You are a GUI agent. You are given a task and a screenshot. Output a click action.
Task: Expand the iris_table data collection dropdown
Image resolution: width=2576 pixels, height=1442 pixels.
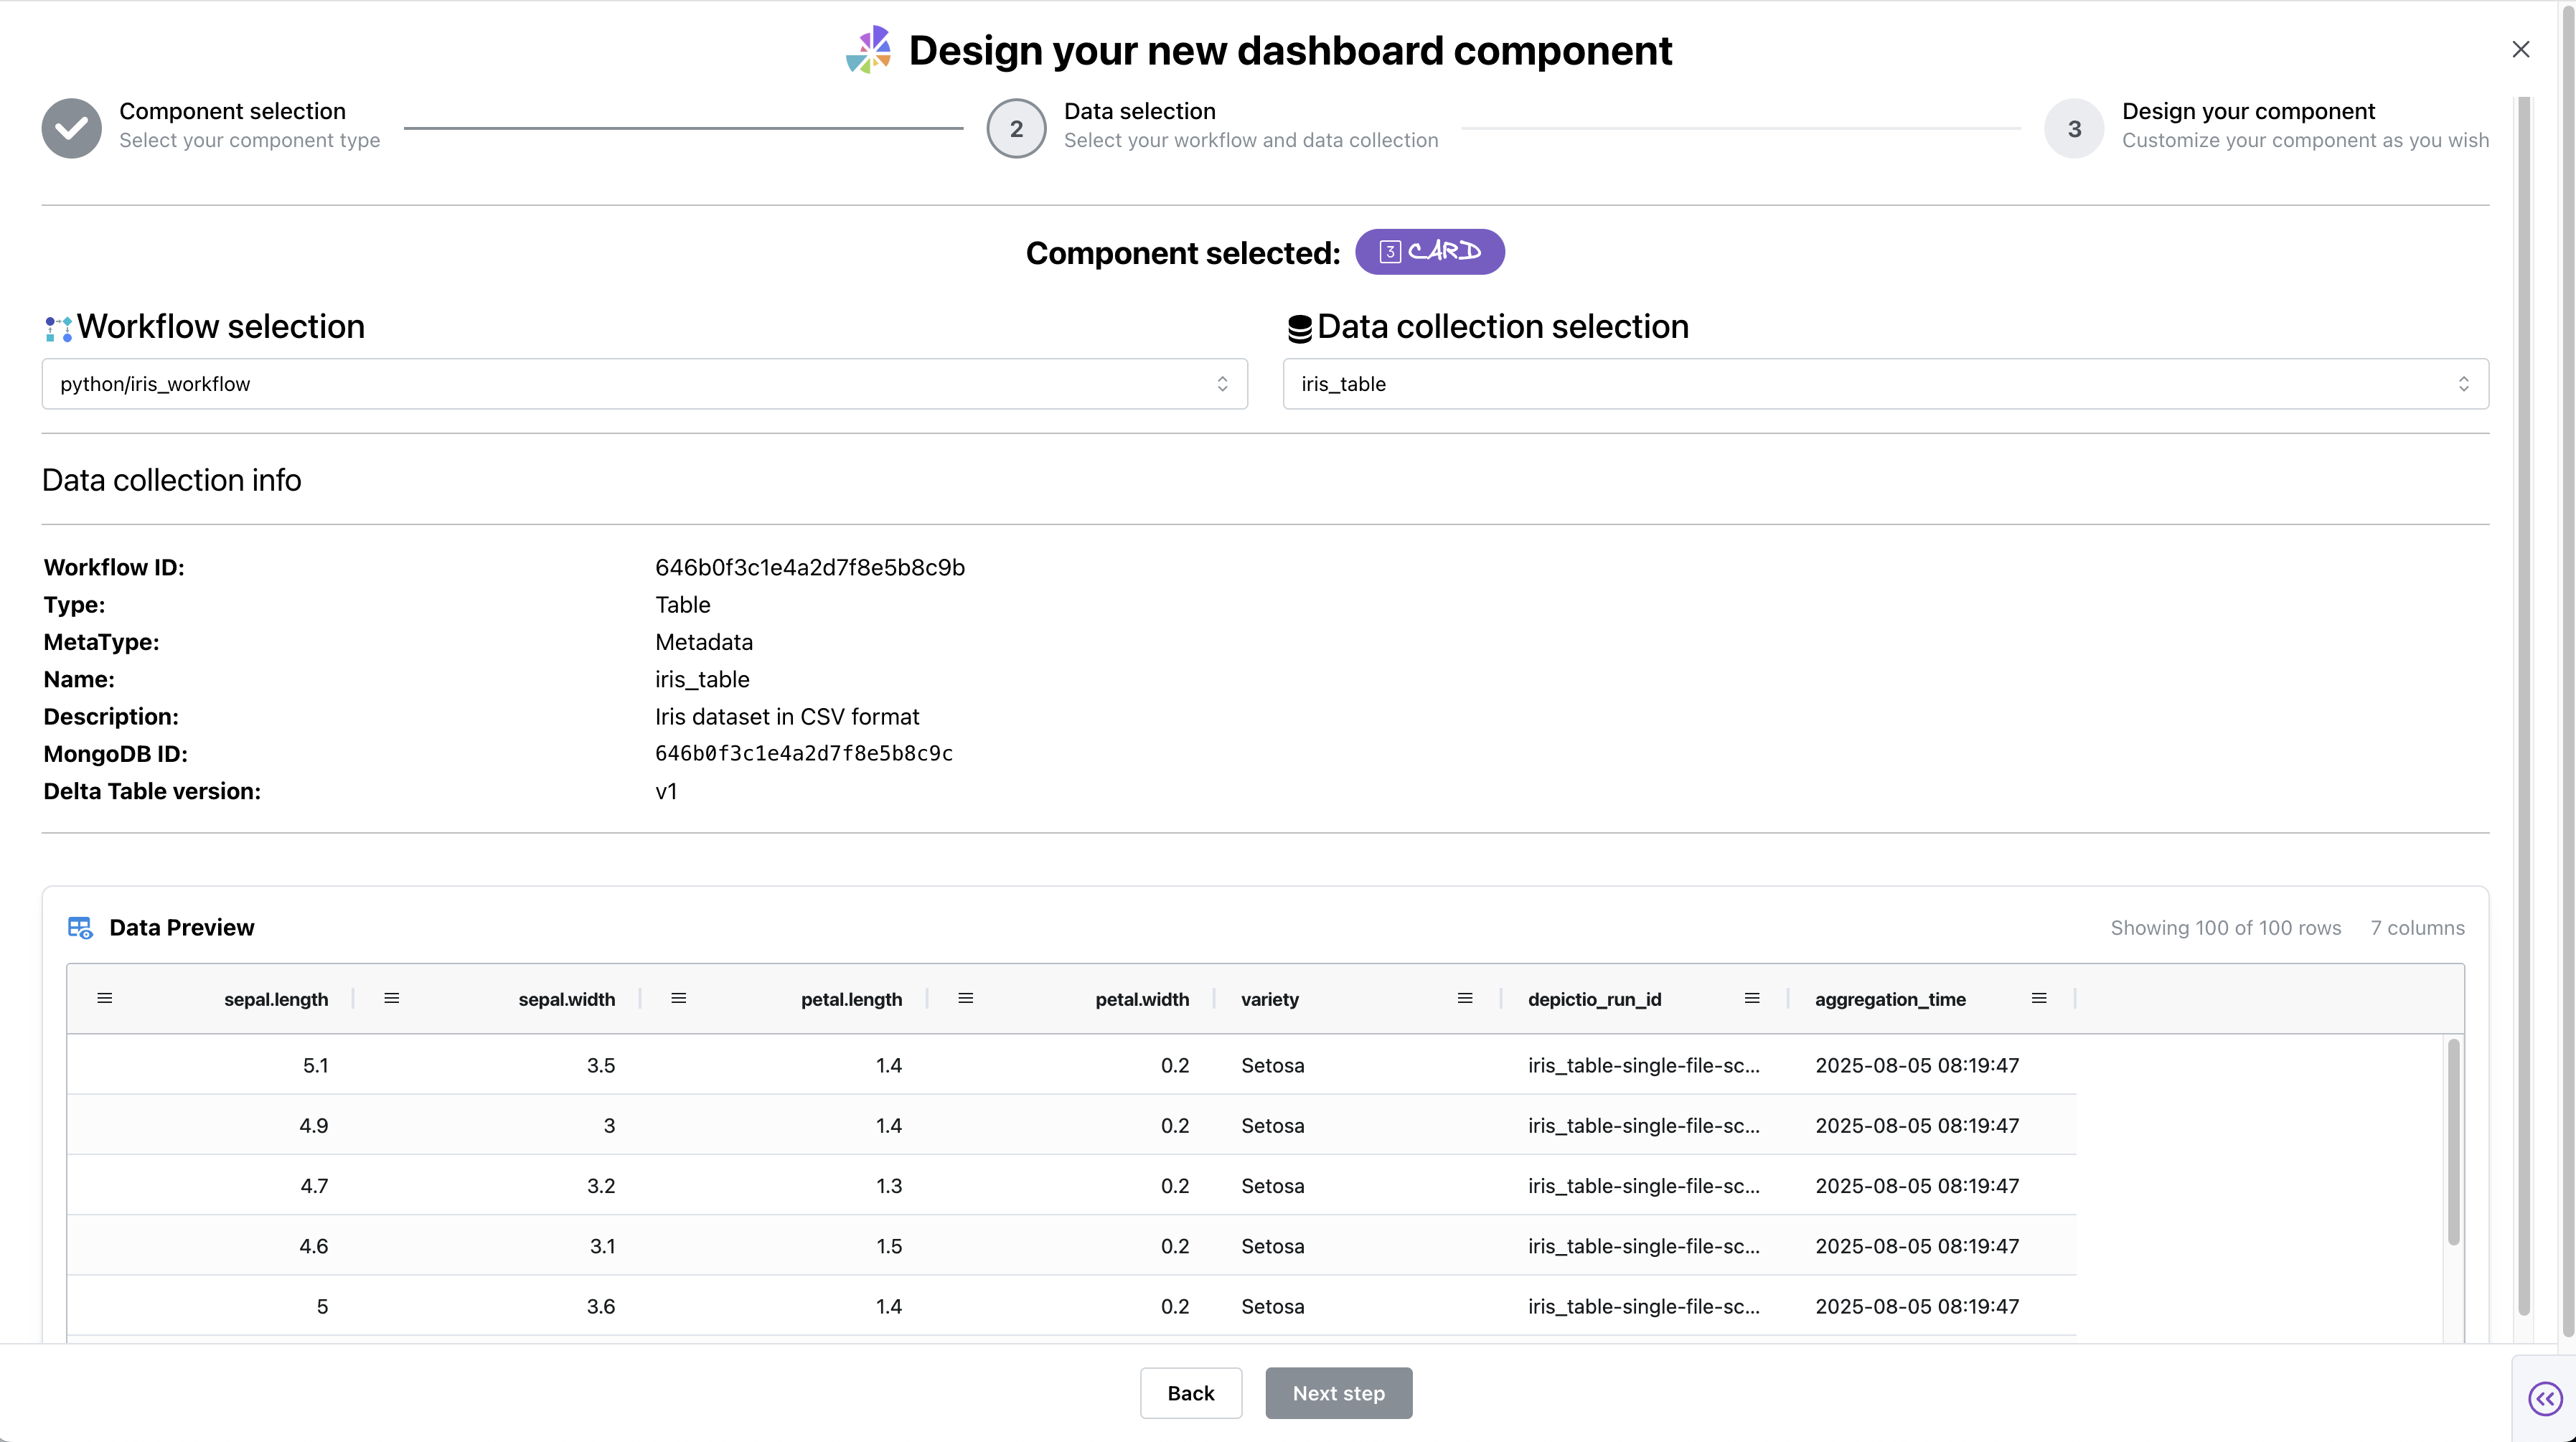point(1885,384)
